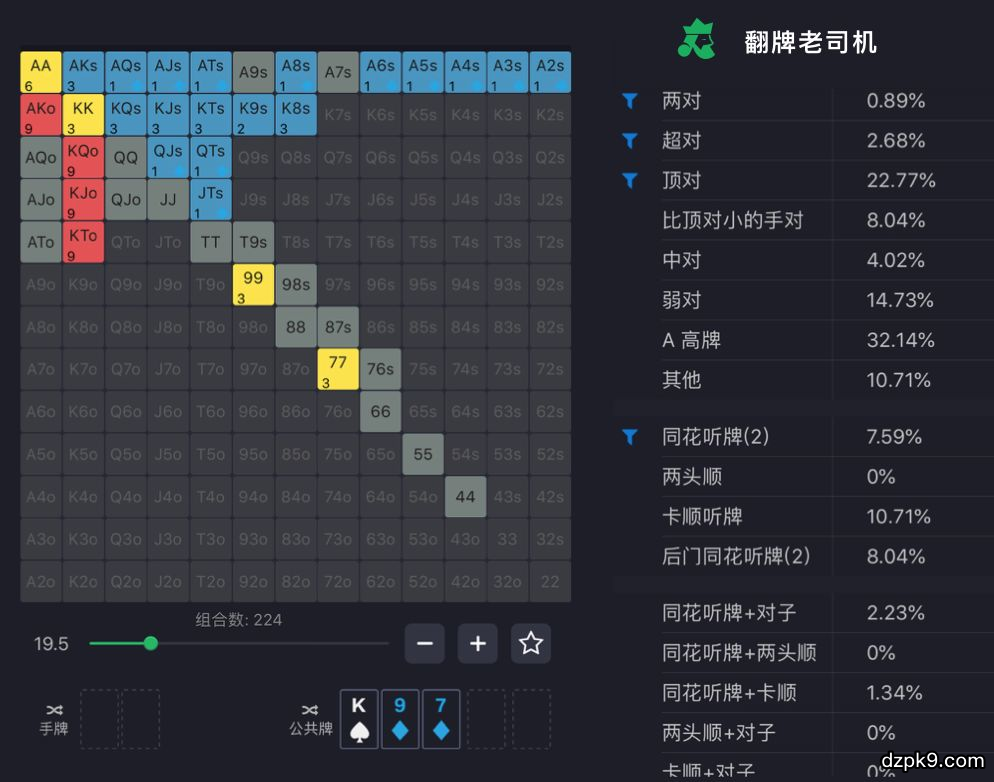
Task: Toggle the KTs hand cell
Action: (x=210, y=115)
